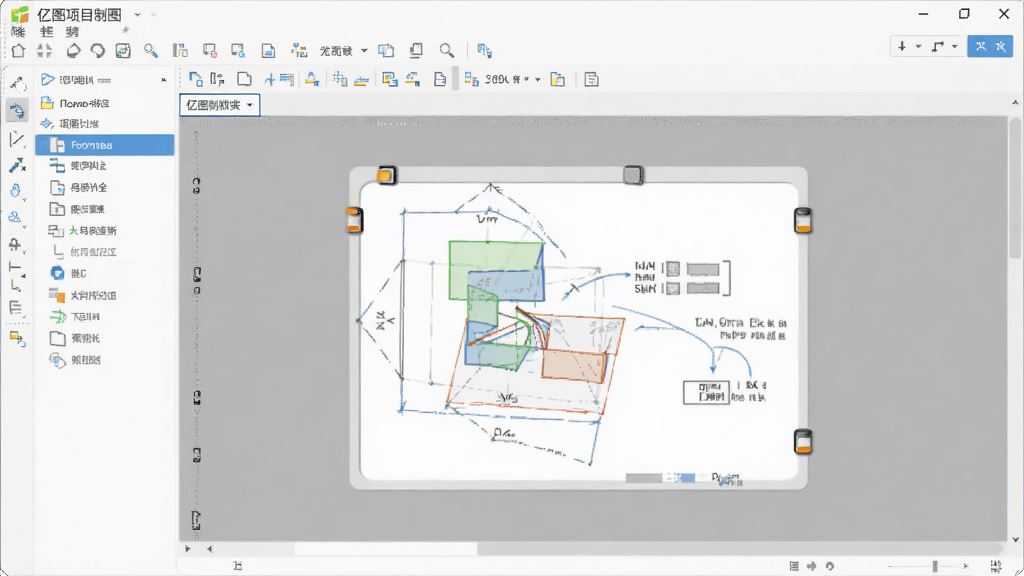Click the circular refresh icon in the status bar

829,566
